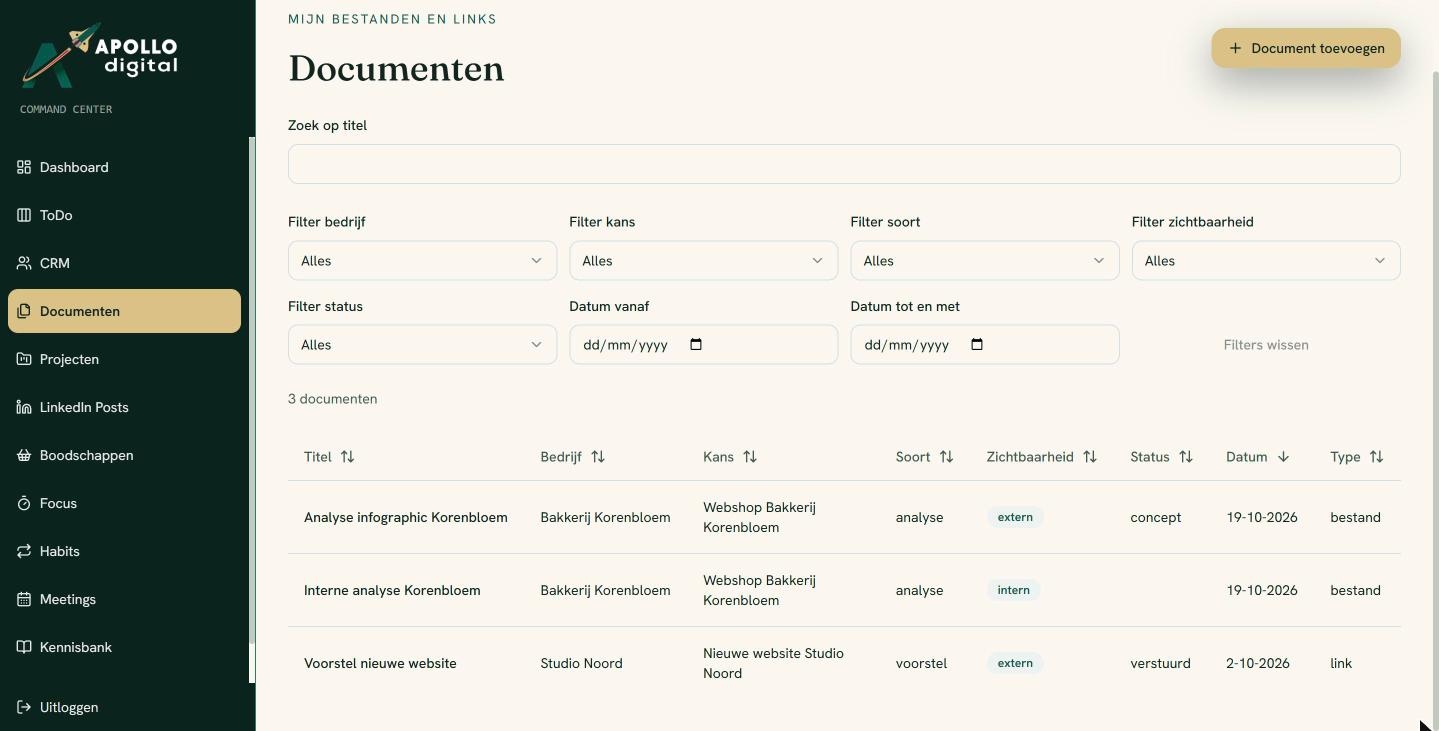Click the Document toevoegen button
Screen dimensions: 1439x731
tap(1306, 48)
